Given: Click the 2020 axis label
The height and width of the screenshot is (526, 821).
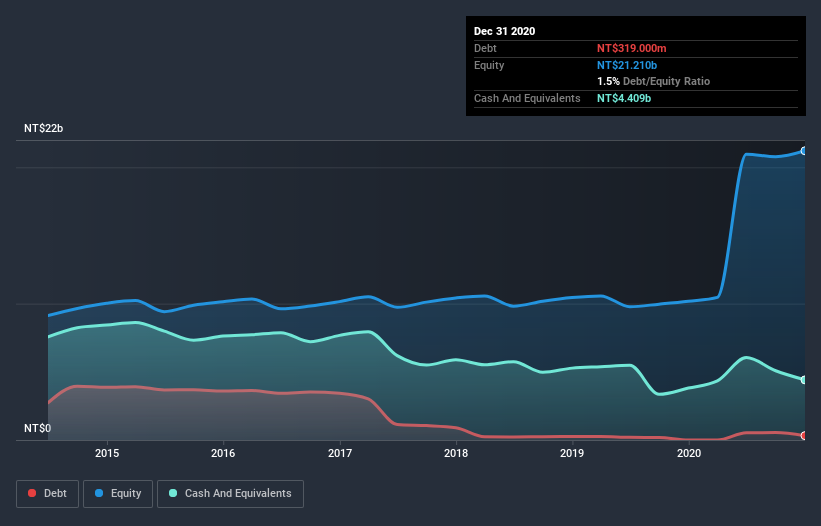Looking at the screenshot, I should click(x=689, y=453).
